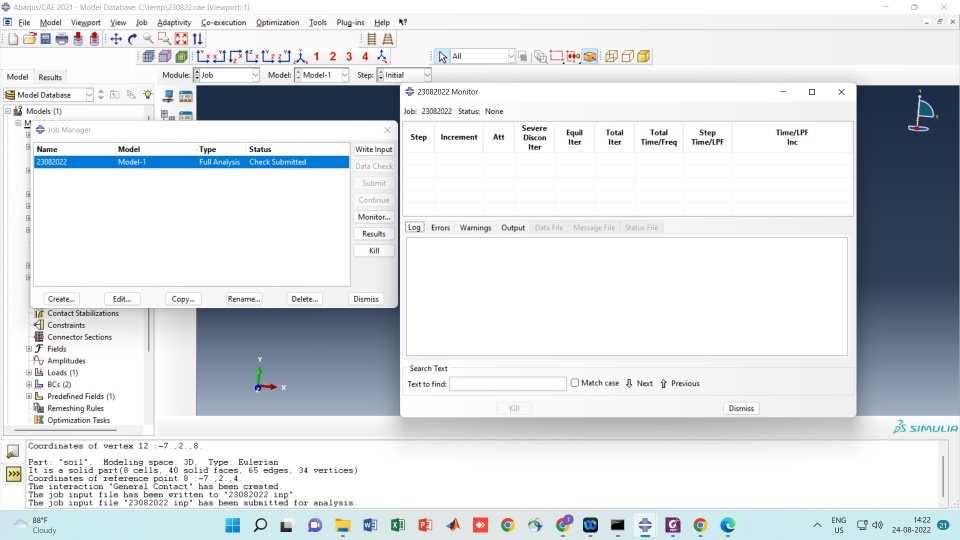
Task: Collapse the Models (1) tree node
Action: pyautogui.click(x=8, y=111)
